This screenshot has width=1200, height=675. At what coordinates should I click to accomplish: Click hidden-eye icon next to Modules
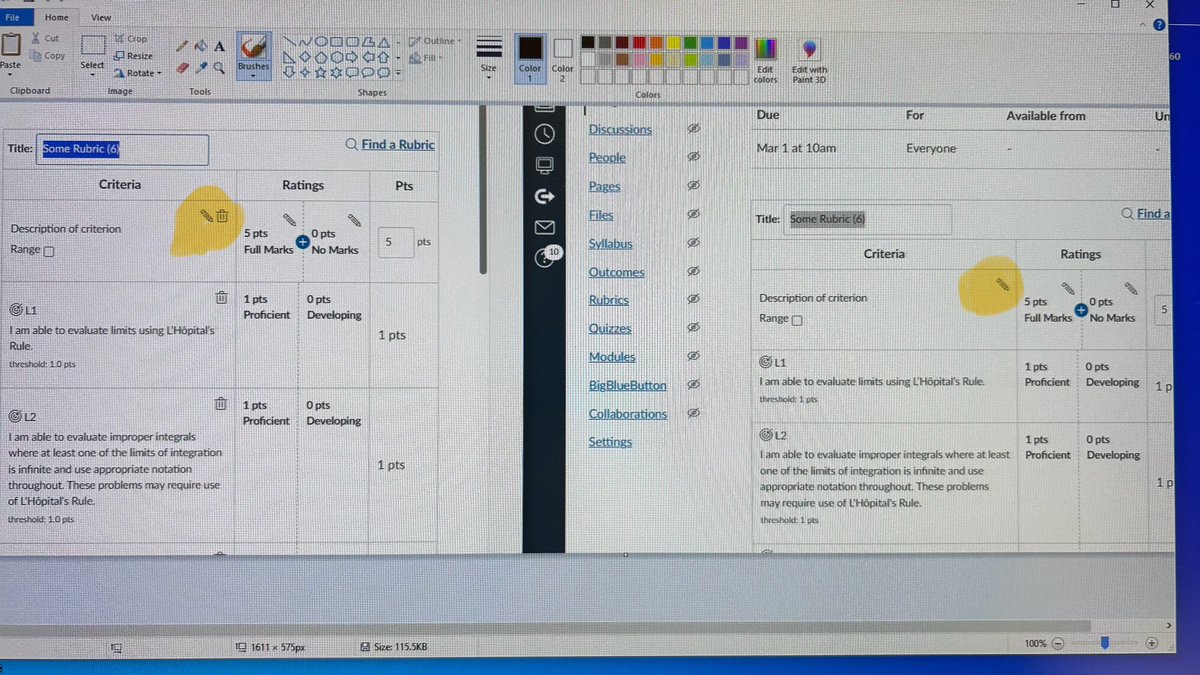[693, 356]
